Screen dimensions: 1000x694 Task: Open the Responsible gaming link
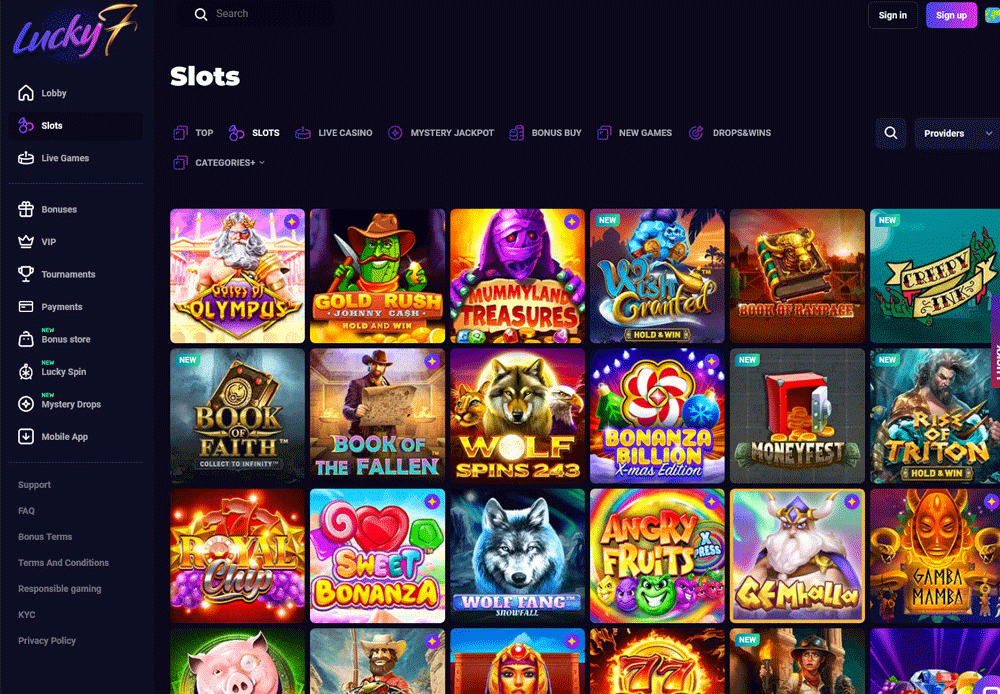click(x=60, y=589)
